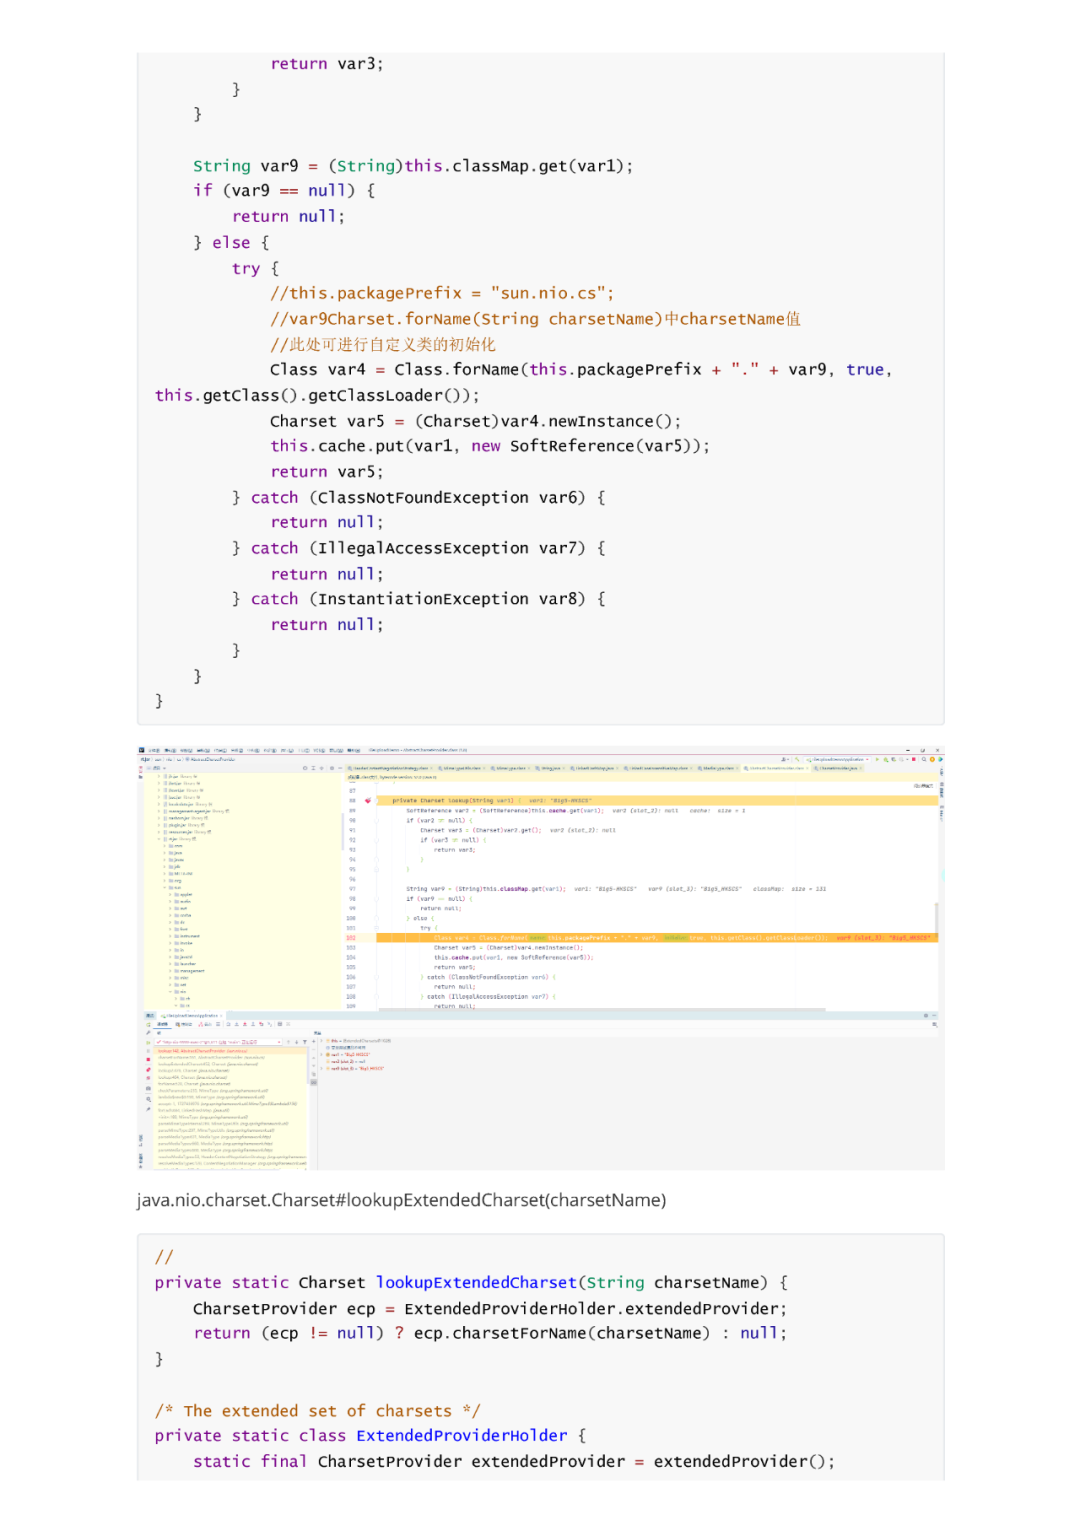Click the breakpoint icon at line 88
The width and height of the screenshot is (1080, 1531).
[x=367, y=801]
